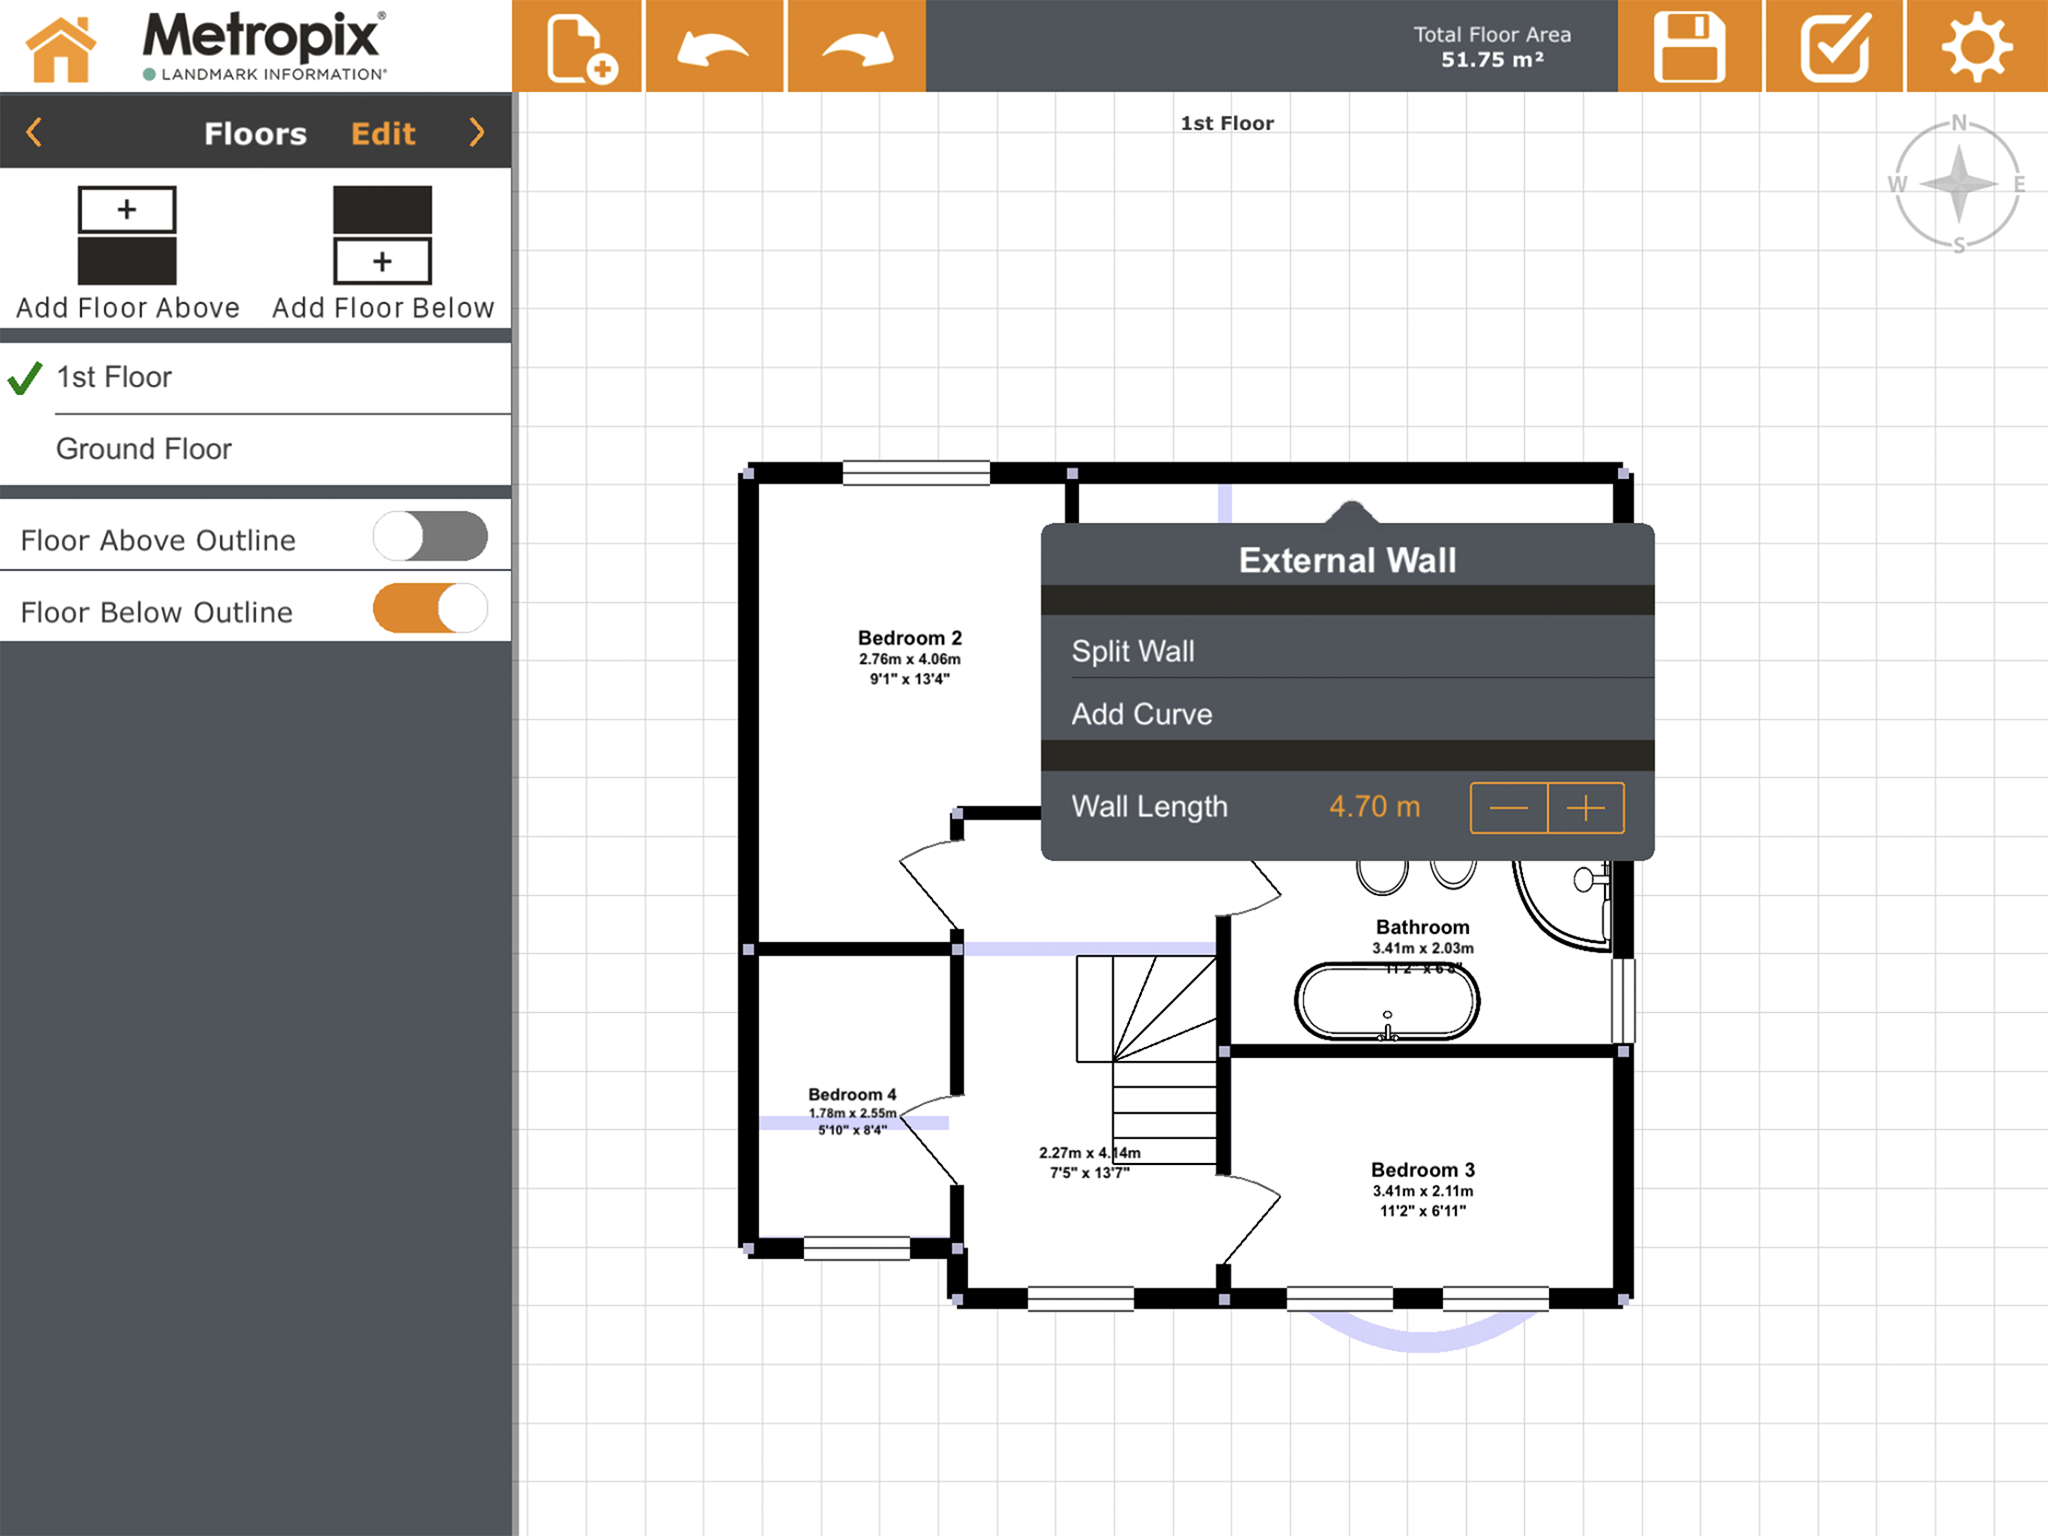2048x1536 pixels.
Task: Click the green checkmark beside 1st Floor
Action: pyautogui.click(x=25, y=378)
